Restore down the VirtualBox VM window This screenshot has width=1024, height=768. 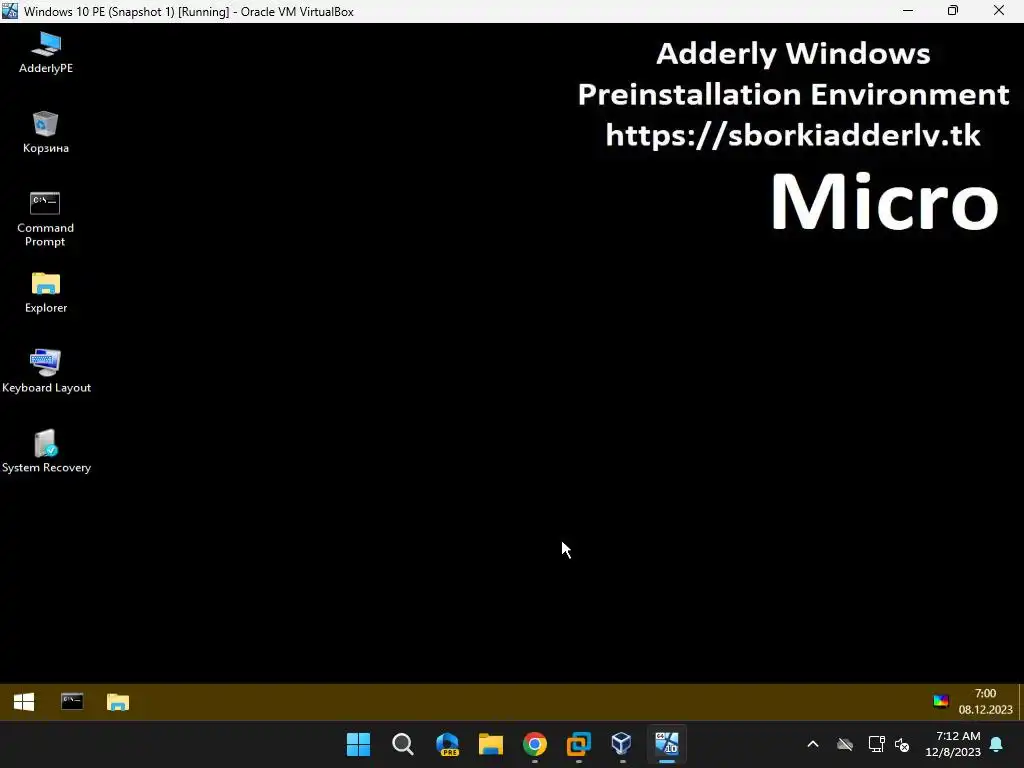953,10
